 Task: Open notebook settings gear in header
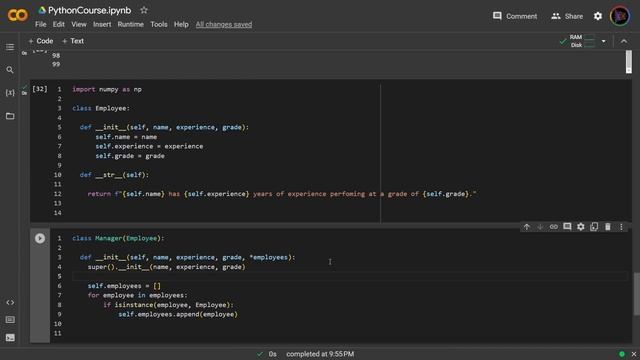[x=598, y=16]
